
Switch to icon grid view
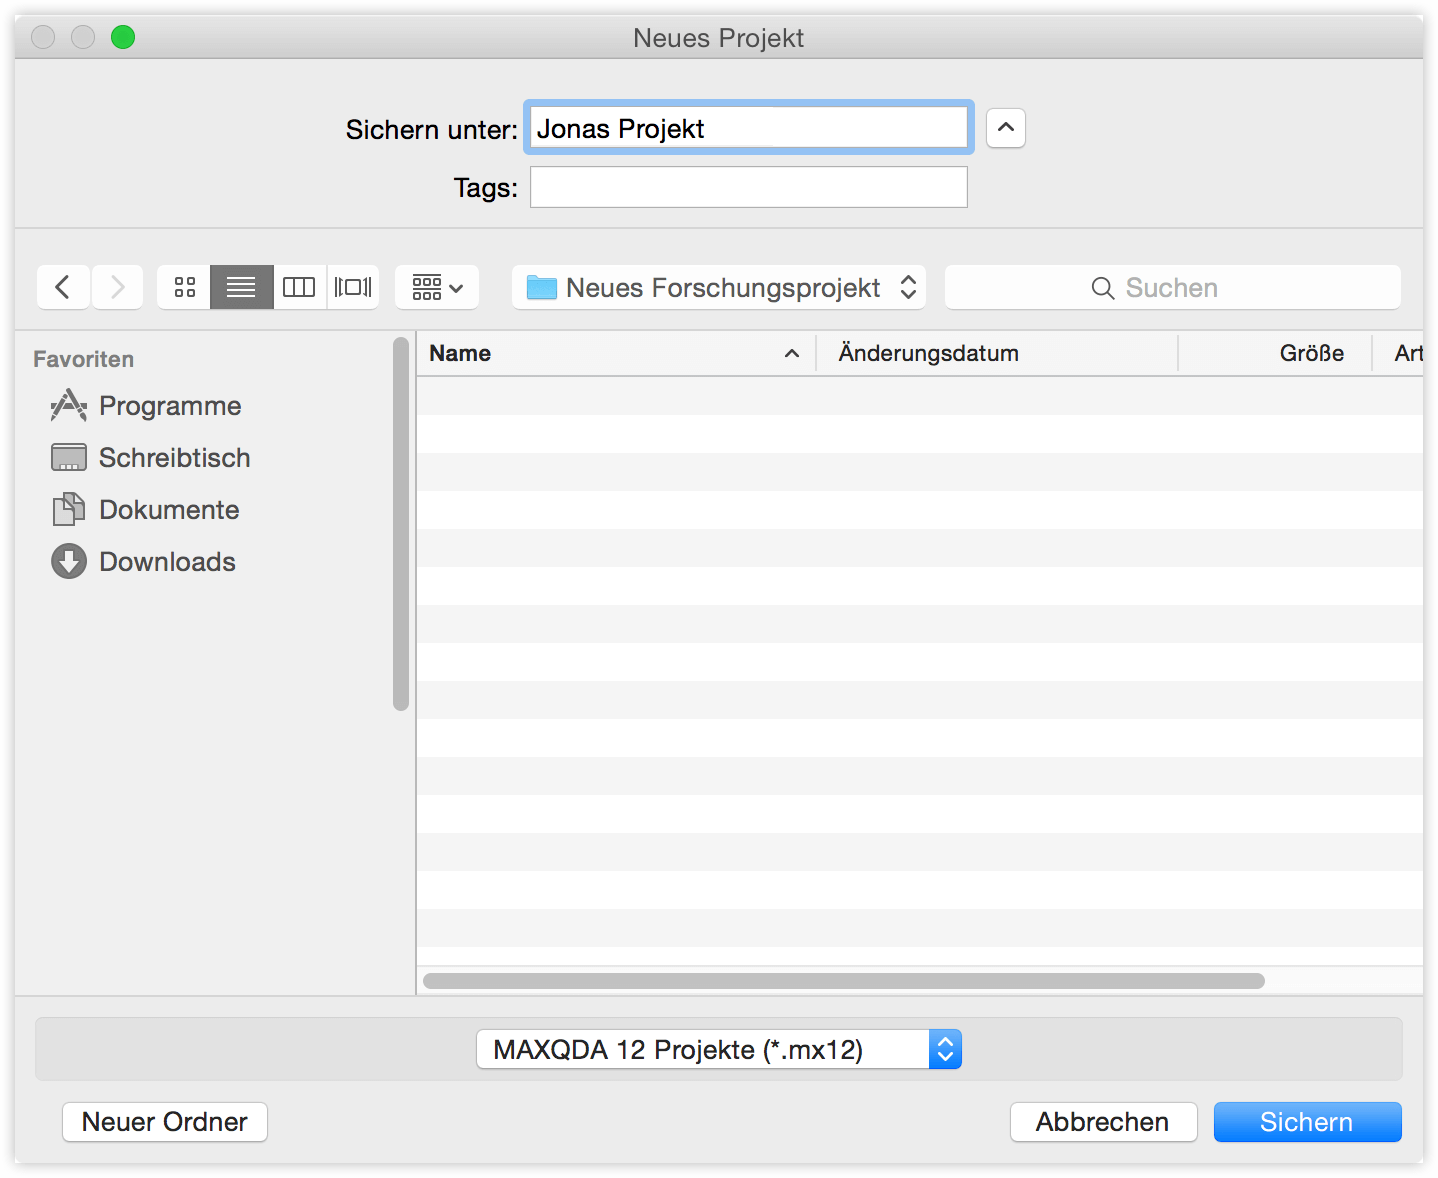pyautogui.click(x=184, y=288)
